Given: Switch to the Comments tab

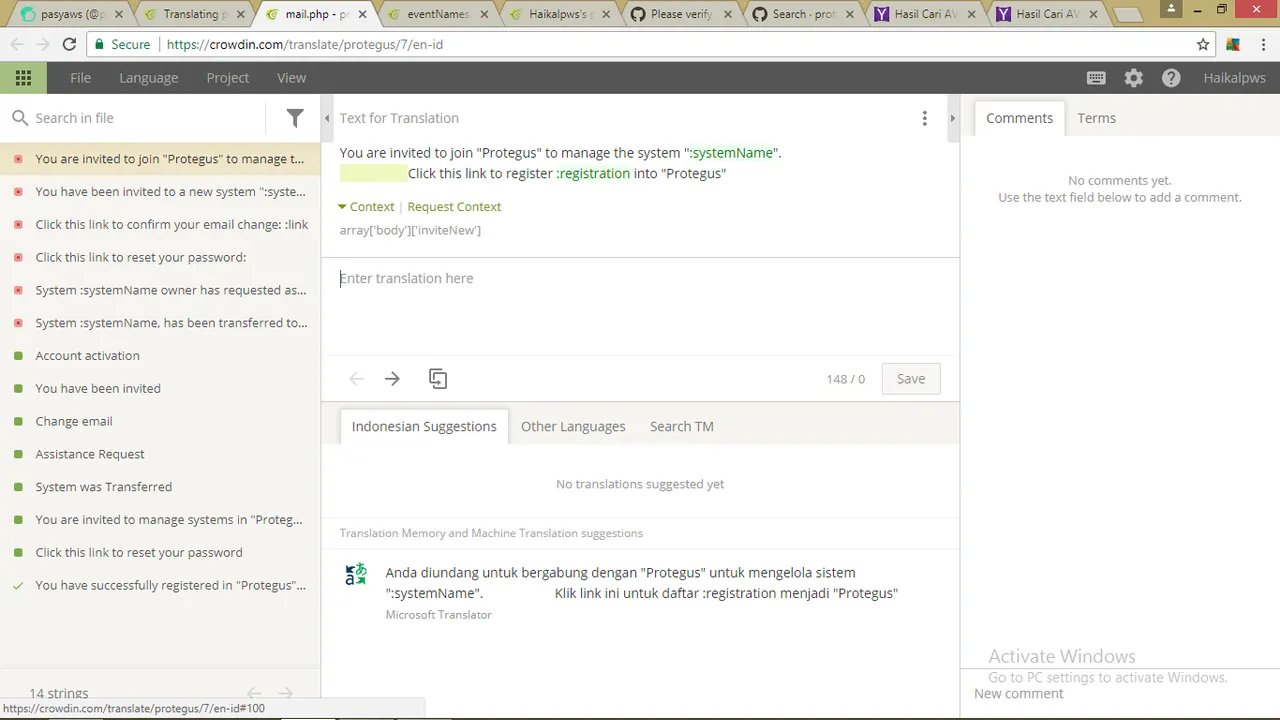Looking at the screenshot, I should [1019, 118].
